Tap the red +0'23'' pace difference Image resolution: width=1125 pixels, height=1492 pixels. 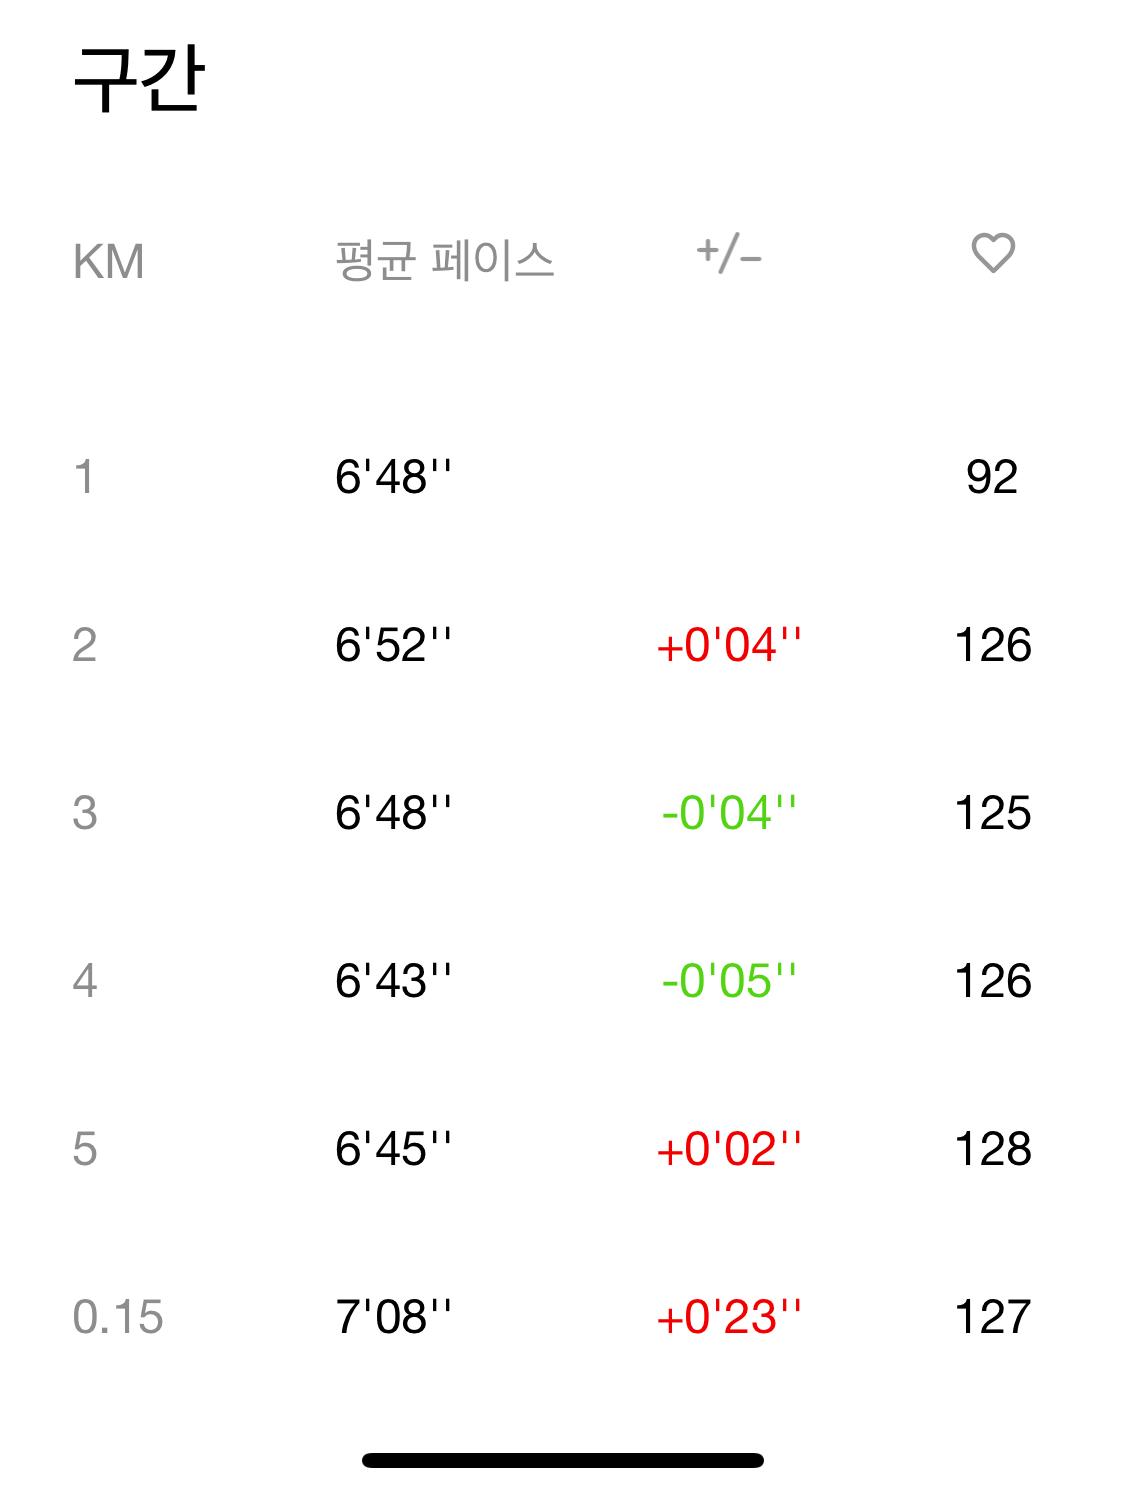[x=729, y=1317]
